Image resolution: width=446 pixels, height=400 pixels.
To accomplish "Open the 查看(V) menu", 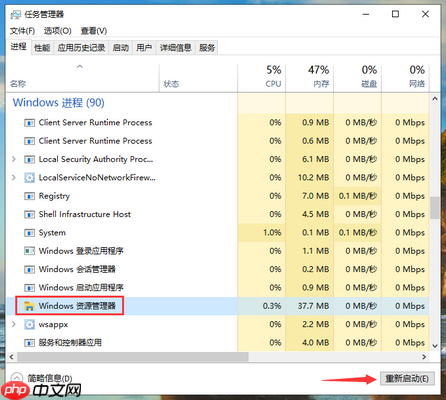I will coord(94,31).
